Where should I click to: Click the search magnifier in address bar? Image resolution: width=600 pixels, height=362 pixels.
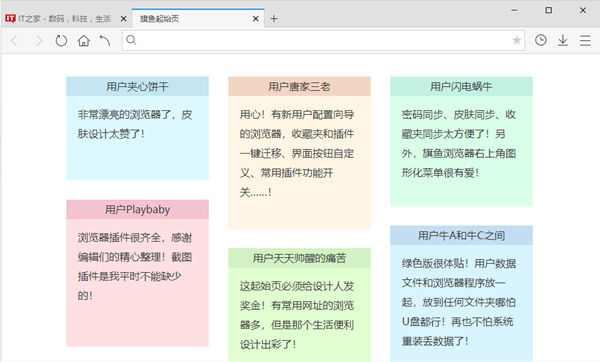[x=131, y=40]
